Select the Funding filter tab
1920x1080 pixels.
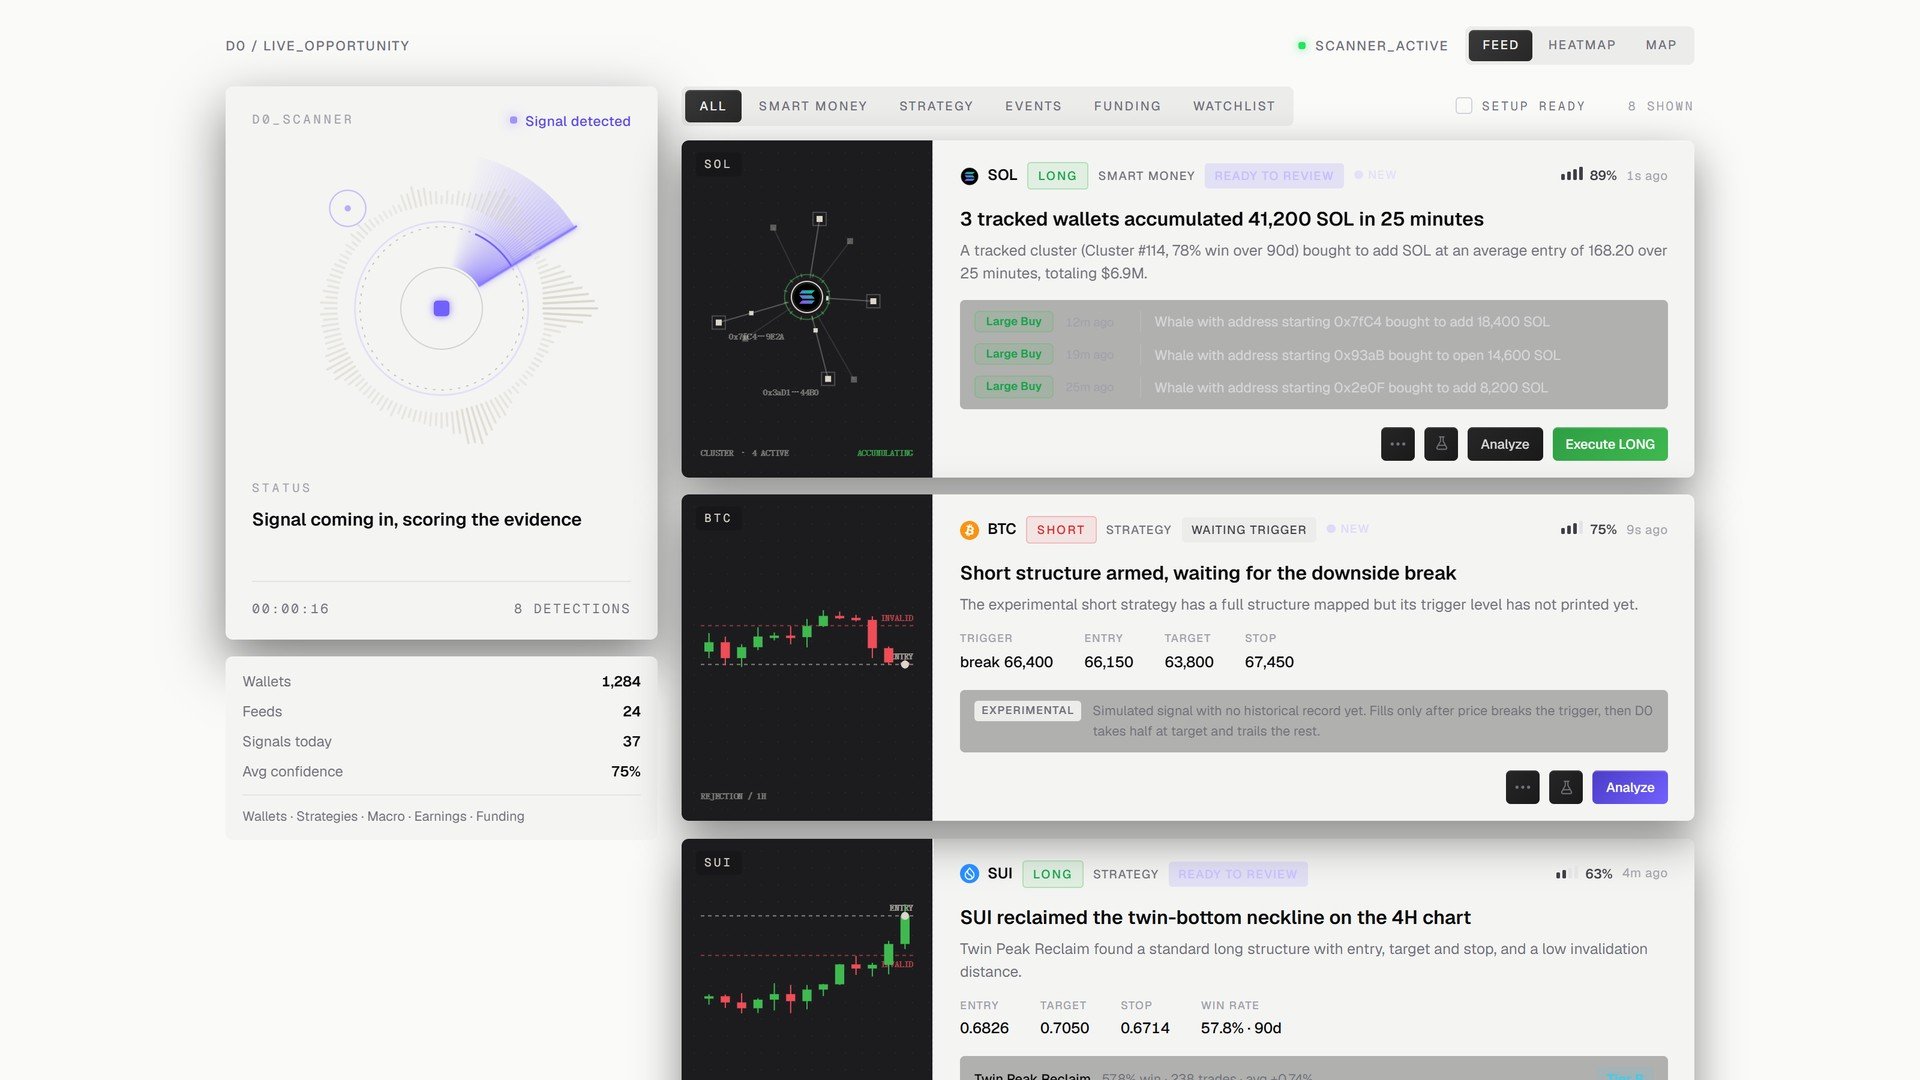1127,106
